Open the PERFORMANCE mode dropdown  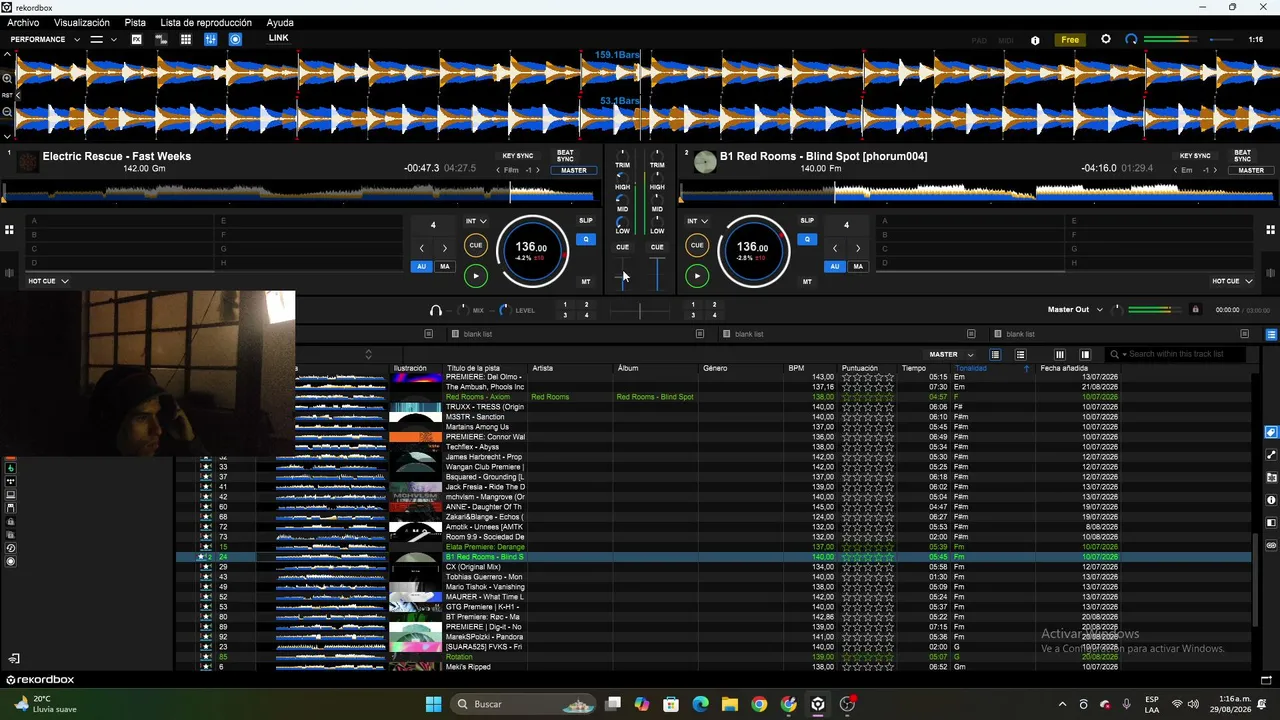45,39
